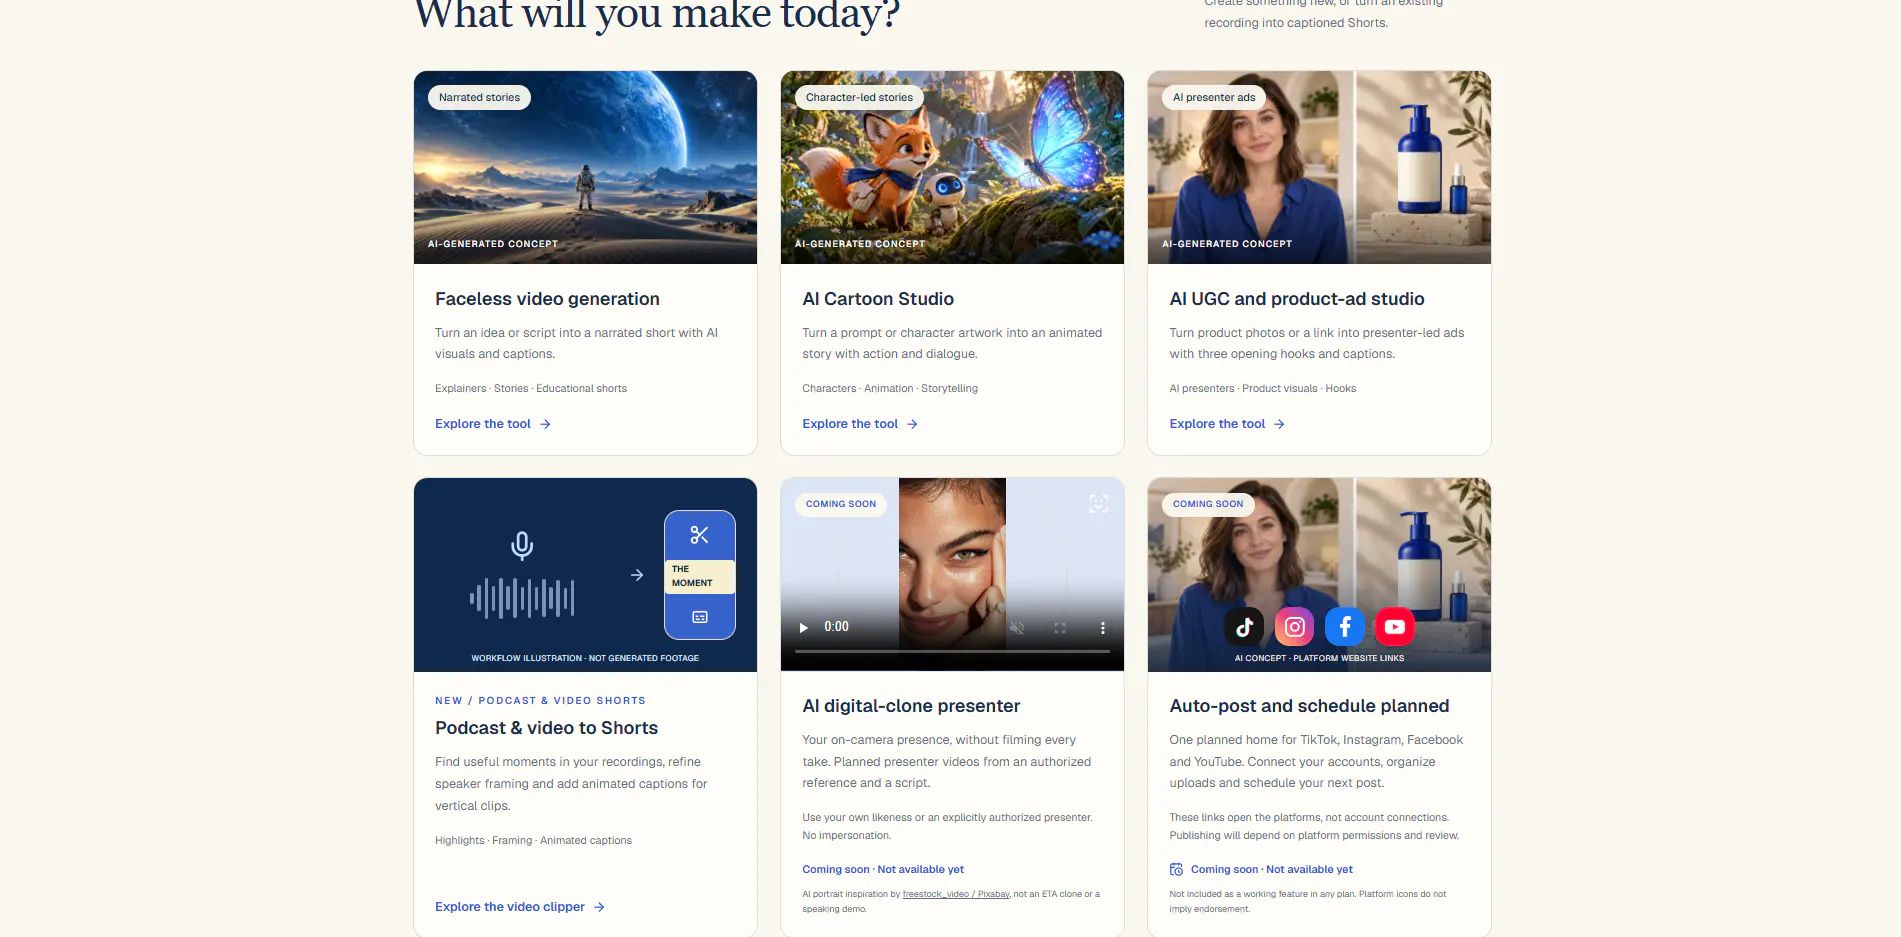The image size is (1901, 937).
Task: Click the video progress bar
Action: (952, 652)
